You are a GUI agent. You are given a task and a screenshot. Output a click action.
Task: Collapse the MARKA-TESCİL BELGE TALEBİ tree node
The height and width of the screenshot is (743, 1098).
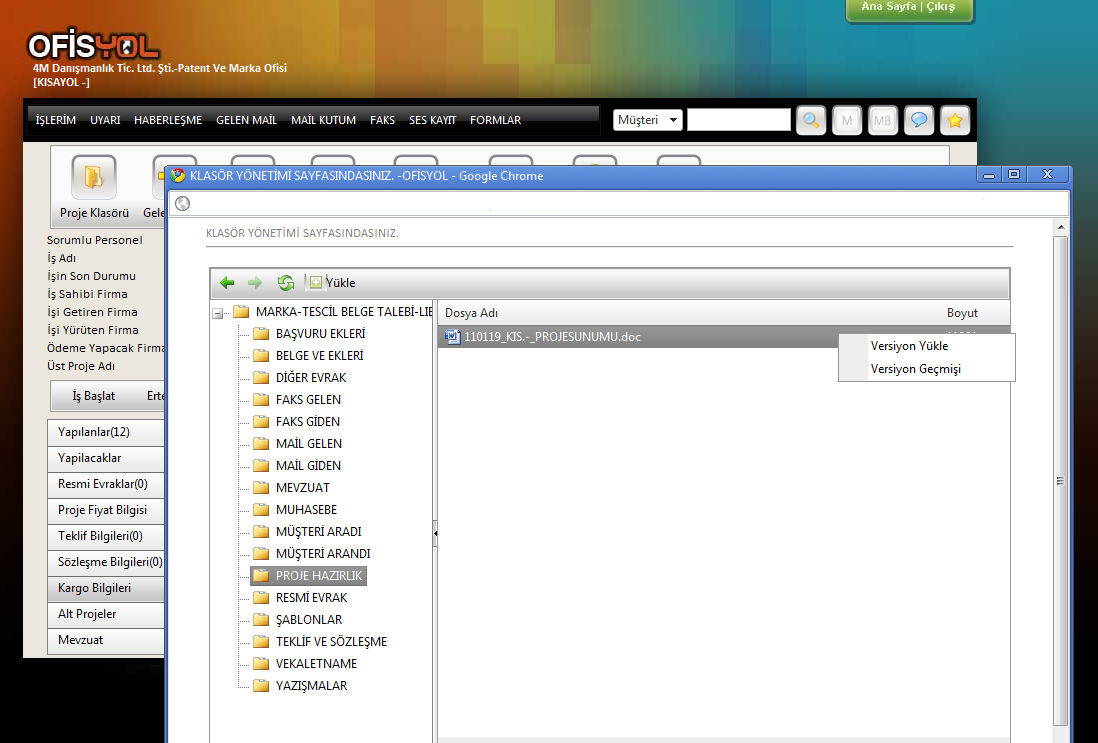pyautogui.click(x=218, y=313)
